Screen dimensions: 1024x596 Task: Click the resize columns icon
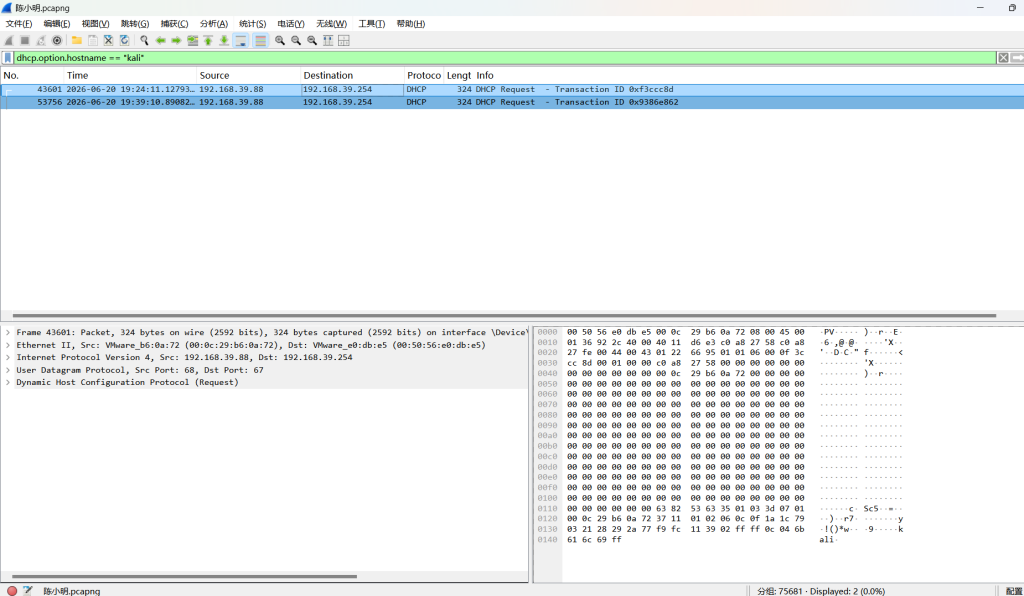(x=328, y=40)
